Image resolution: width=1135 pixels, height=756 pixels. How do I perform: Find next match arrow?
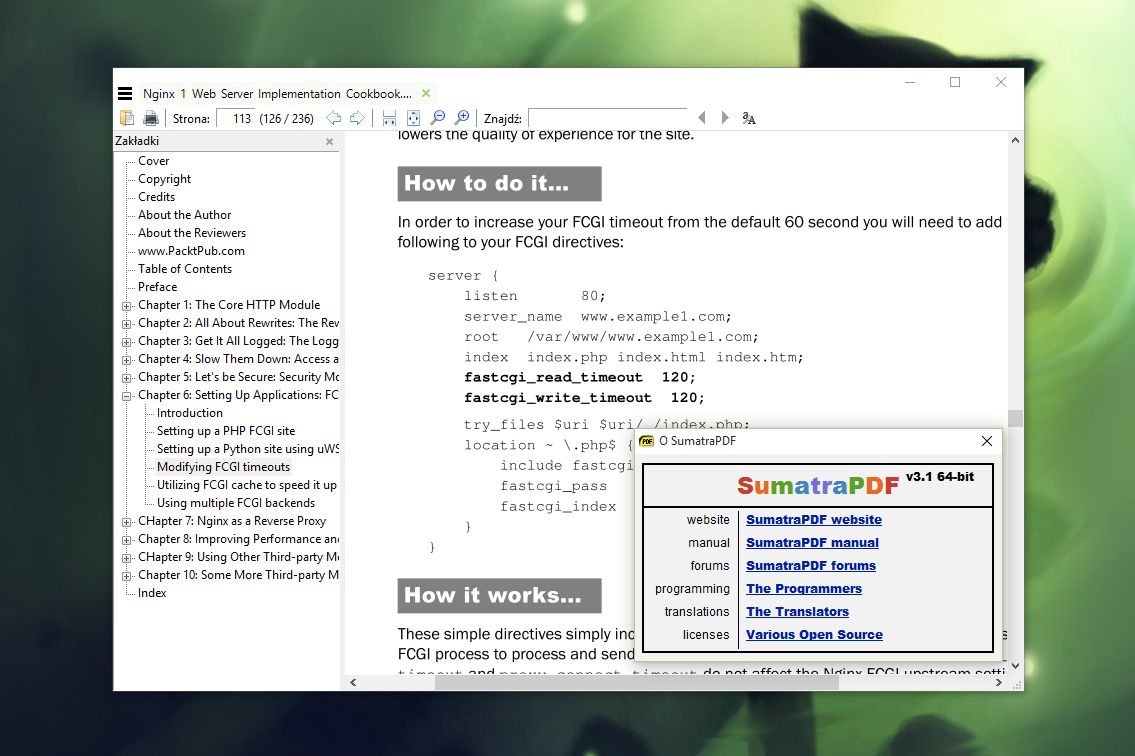pos(725,118)
